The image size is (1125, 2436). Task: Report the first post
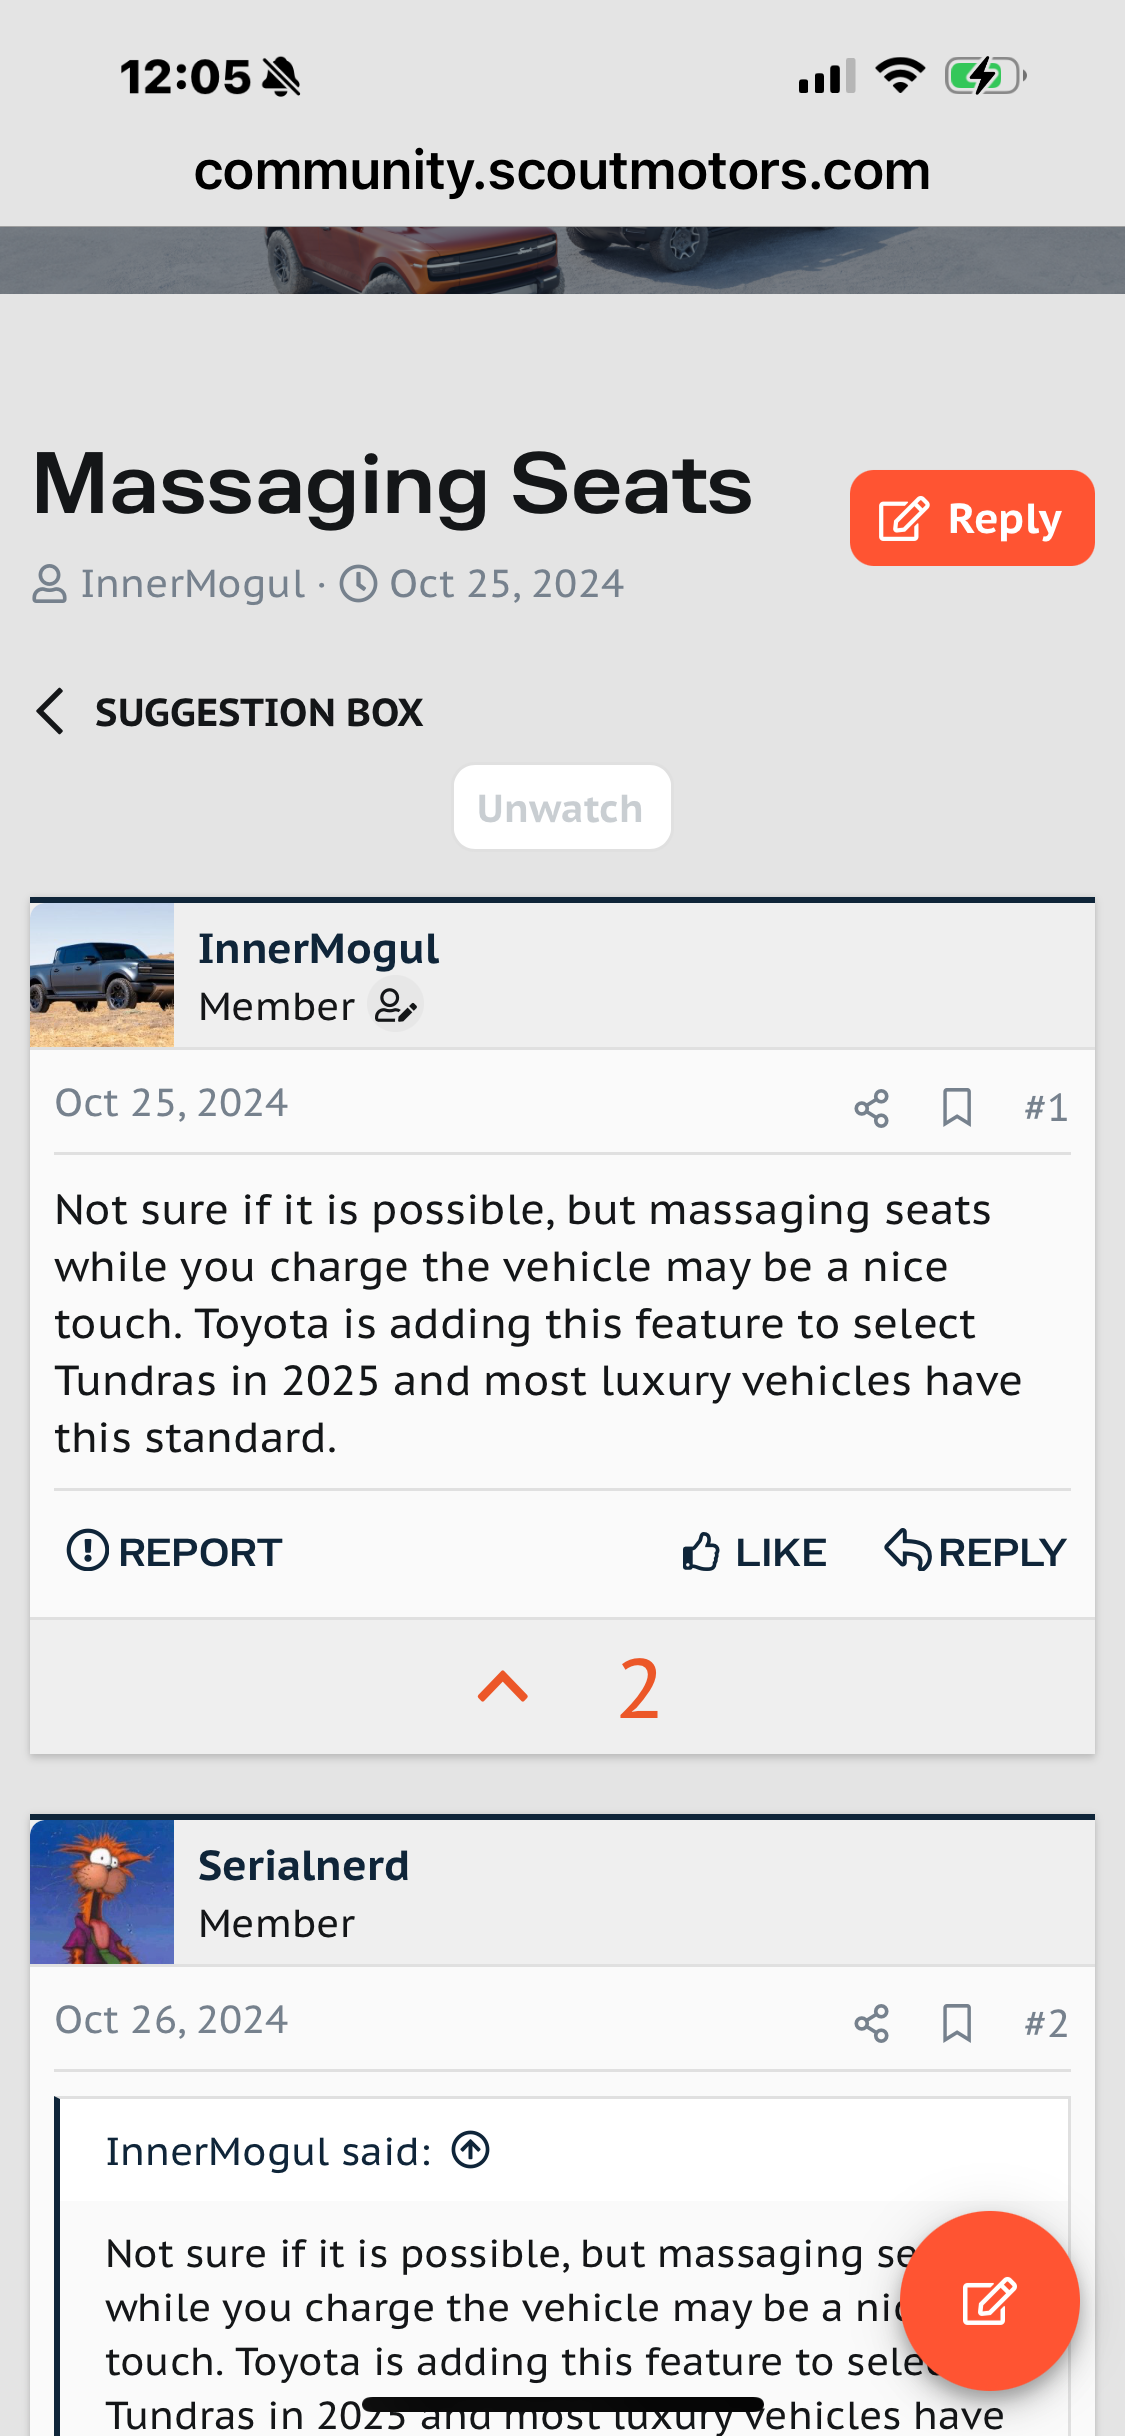click(x=174, y=1552)
